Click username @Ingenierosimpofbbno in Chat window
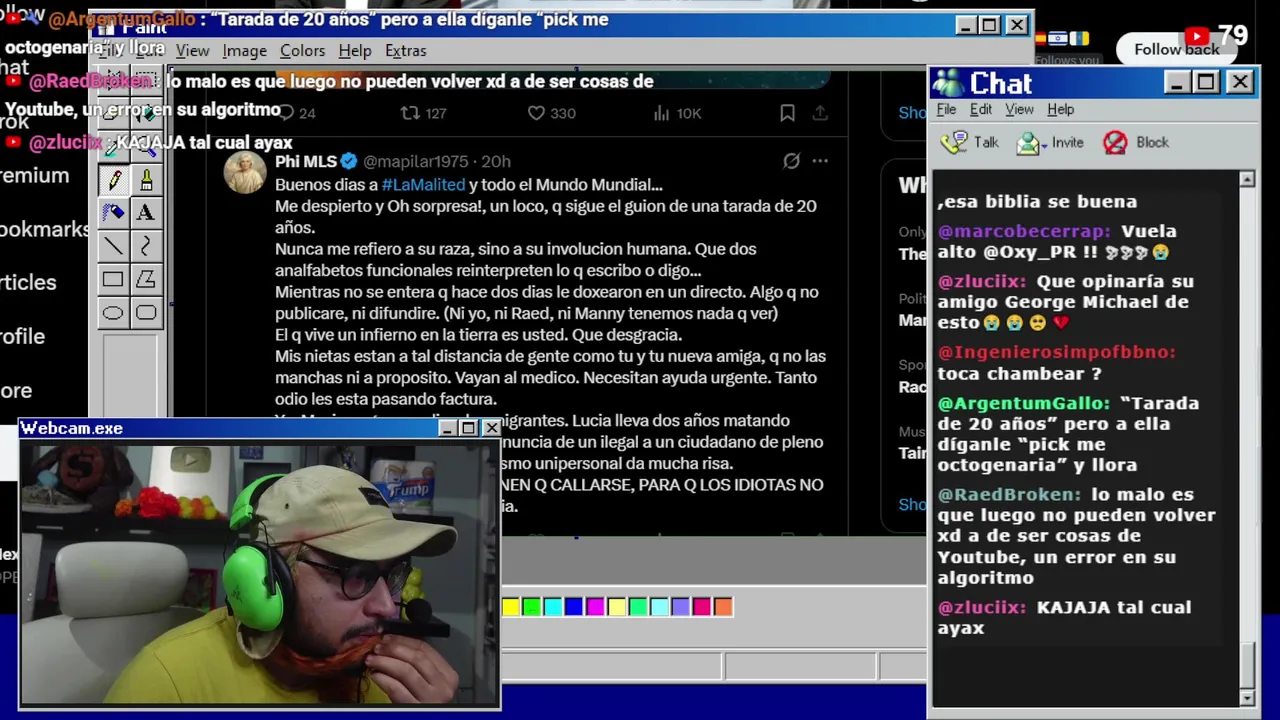This screenshot has width=1280, height=720. [x=1056, y=352]
